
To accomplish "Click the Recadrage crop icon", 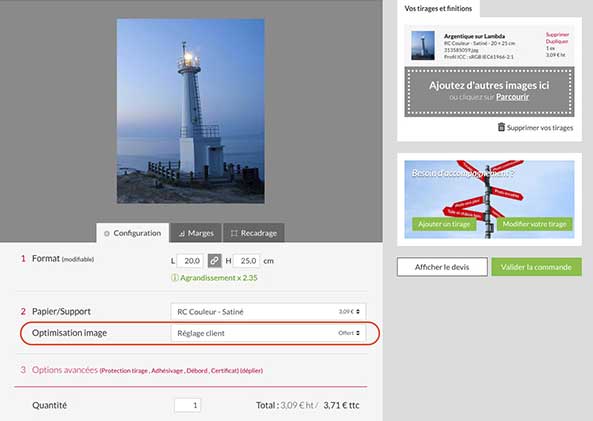I will click(234, 233).
